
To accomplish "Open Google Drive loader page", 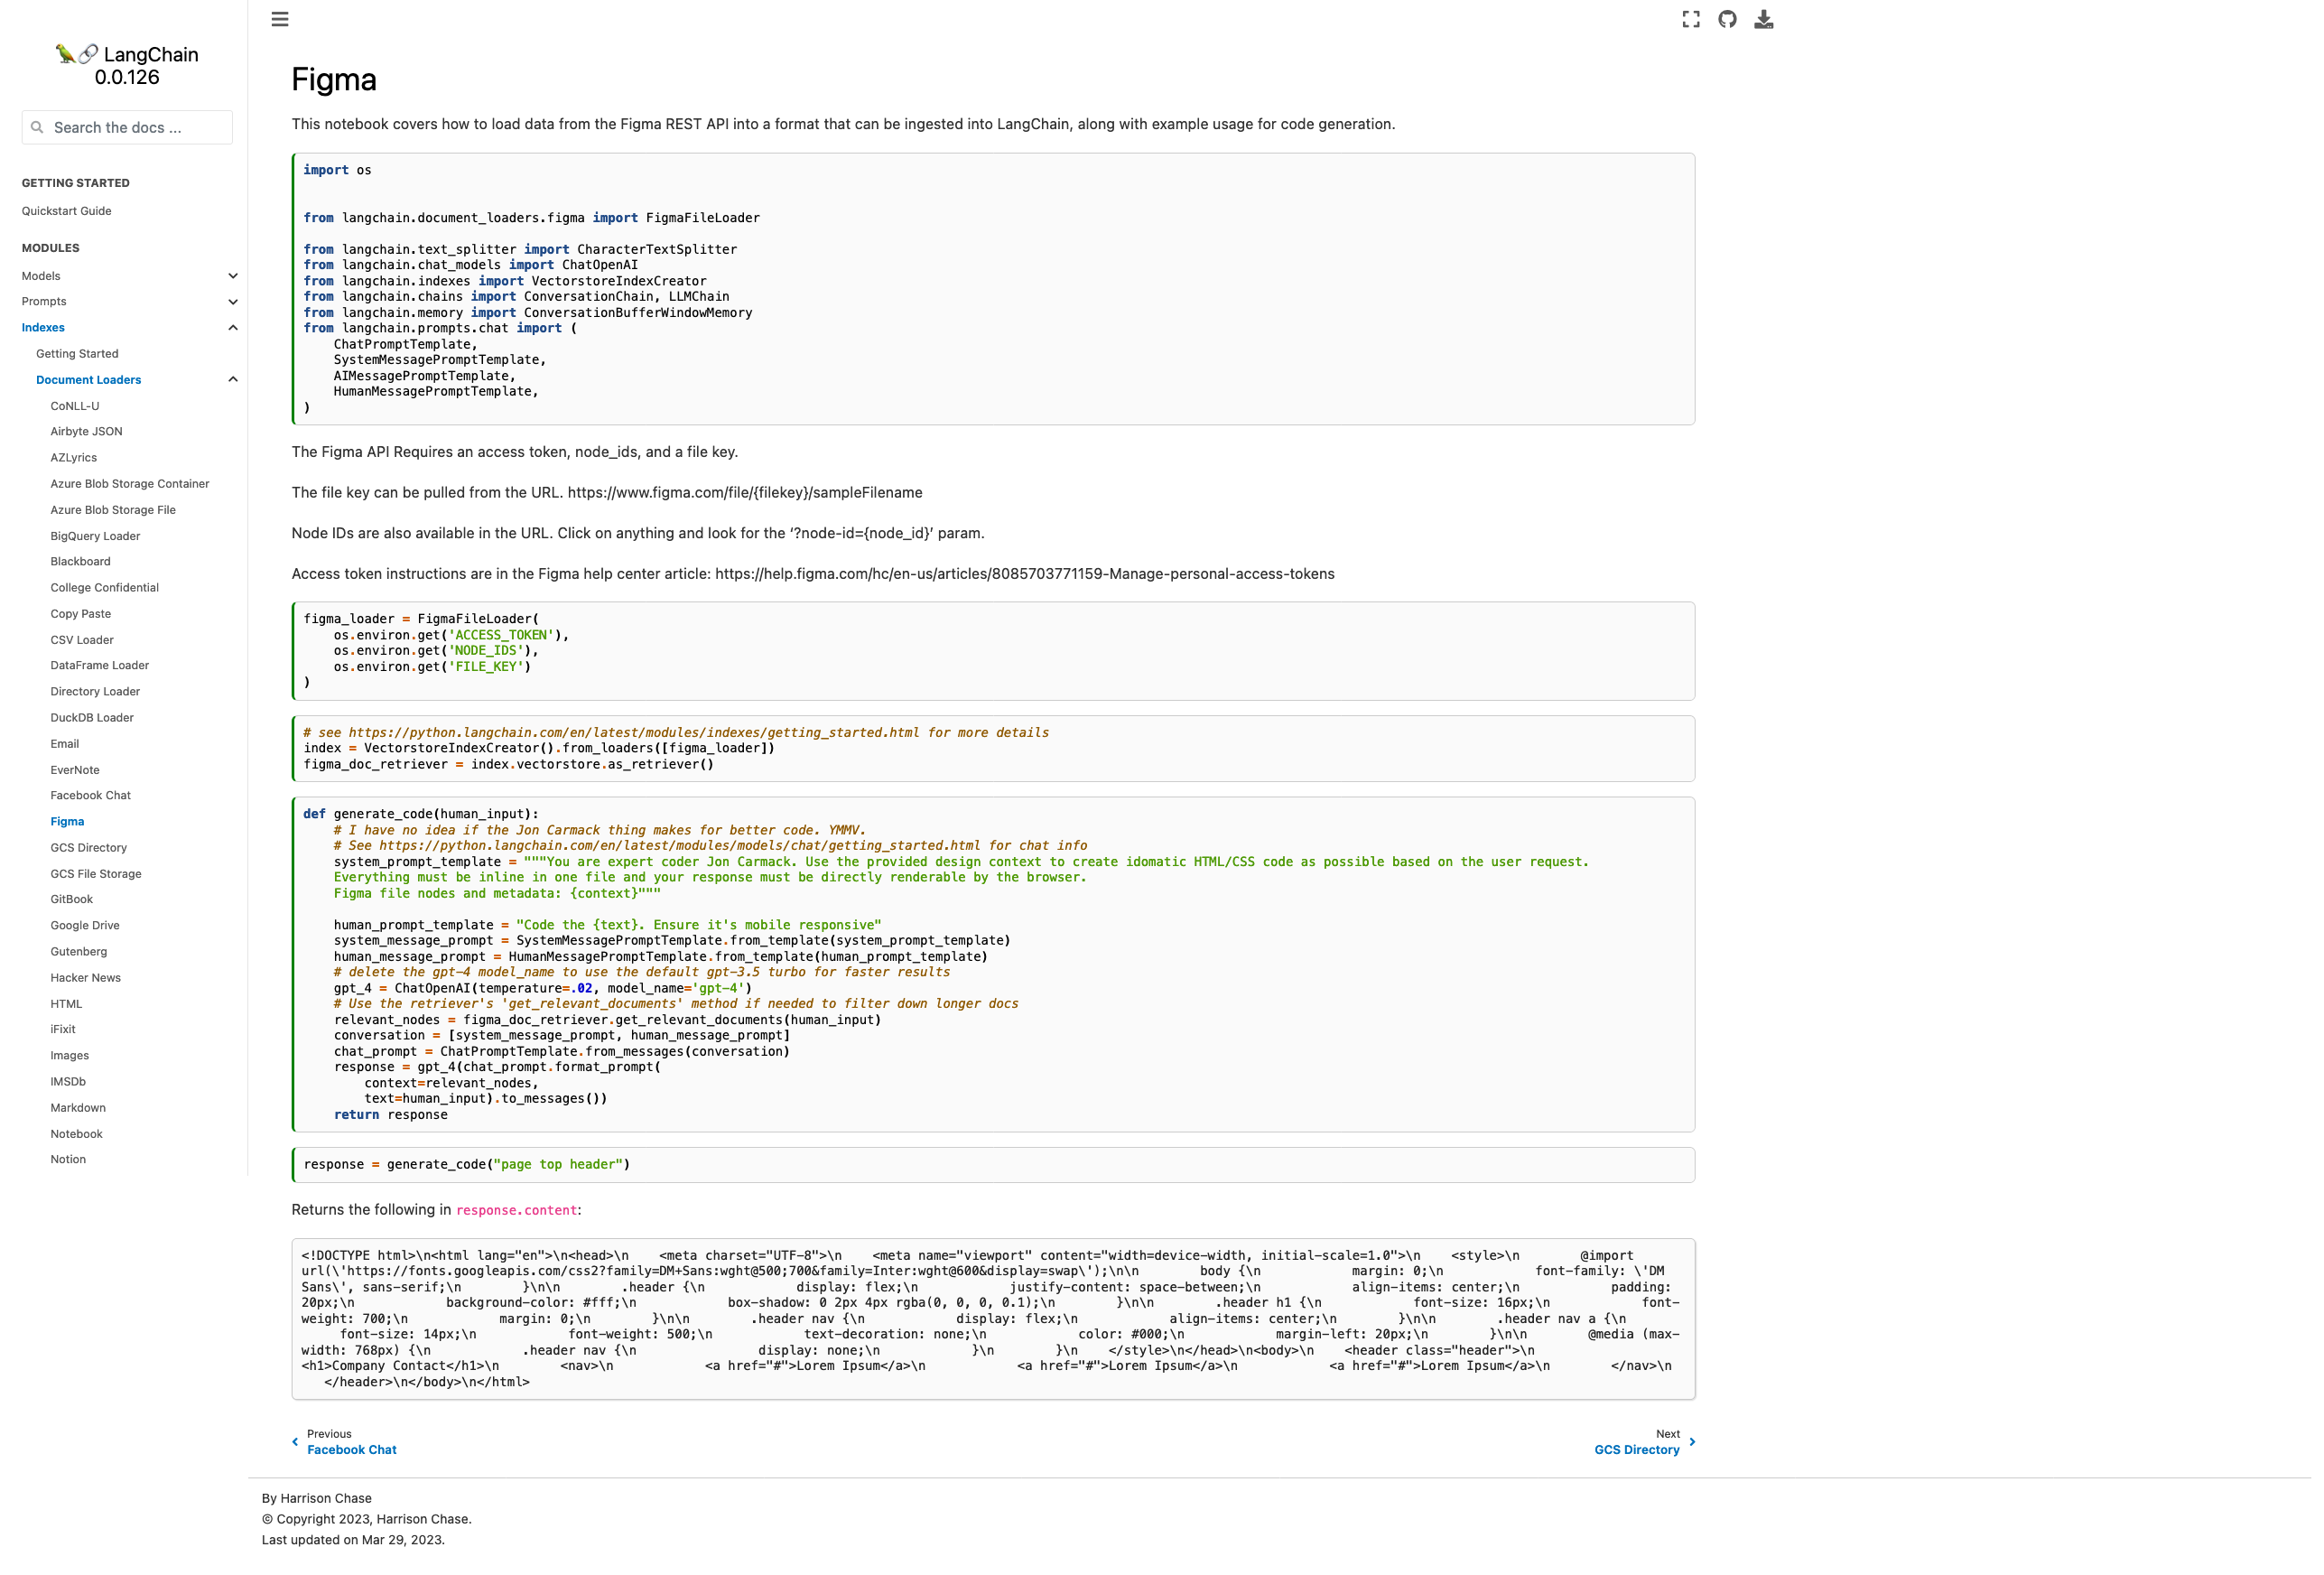I will coord(85,926).
